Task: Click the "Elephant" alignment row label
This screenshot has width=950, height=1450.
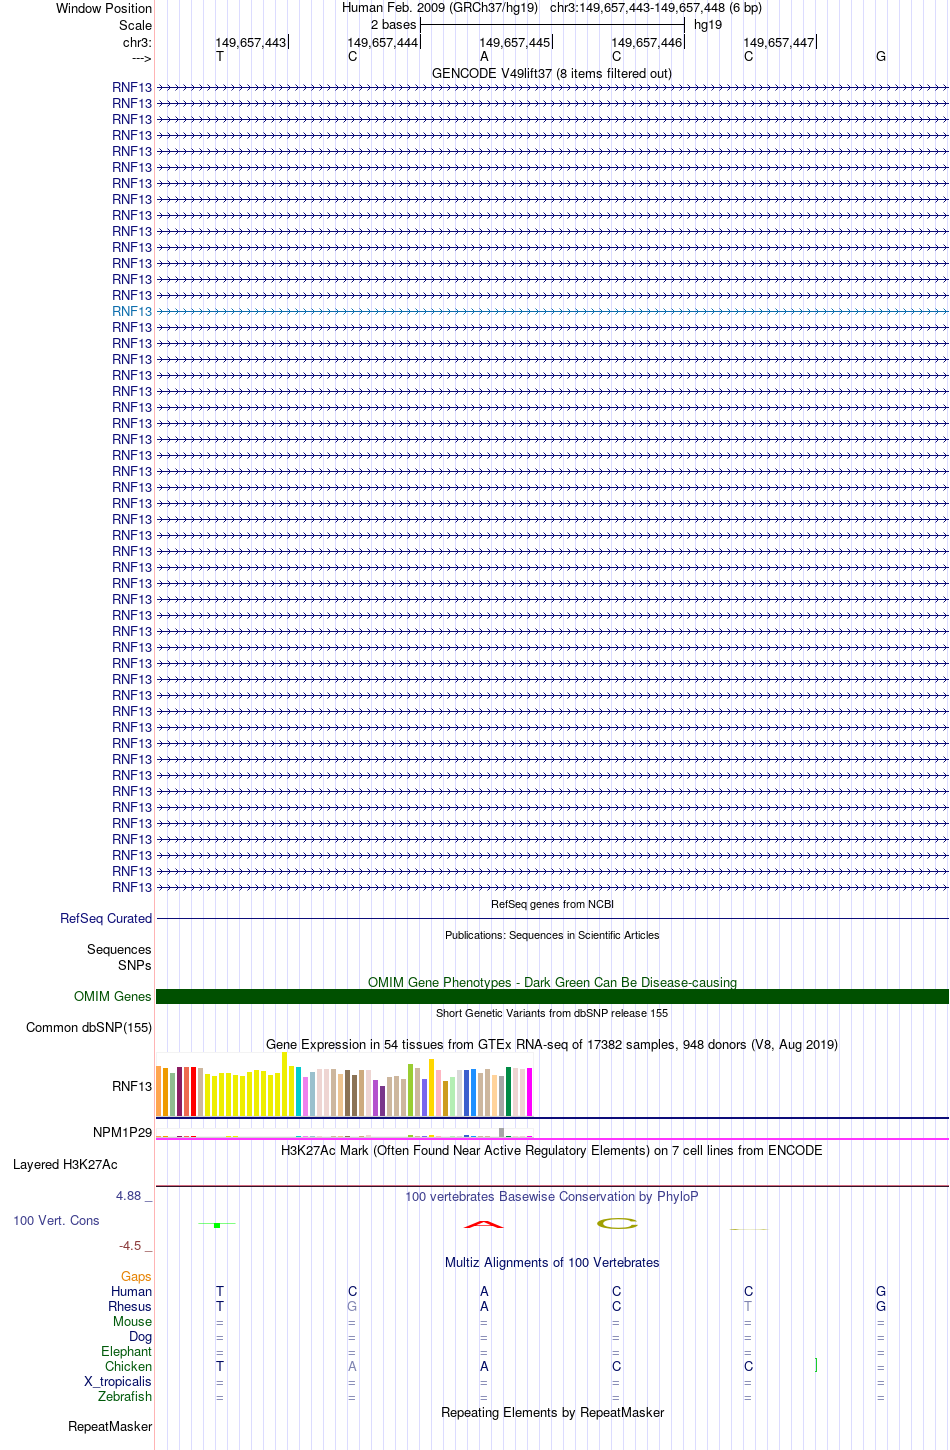Action: (126, 1351)
